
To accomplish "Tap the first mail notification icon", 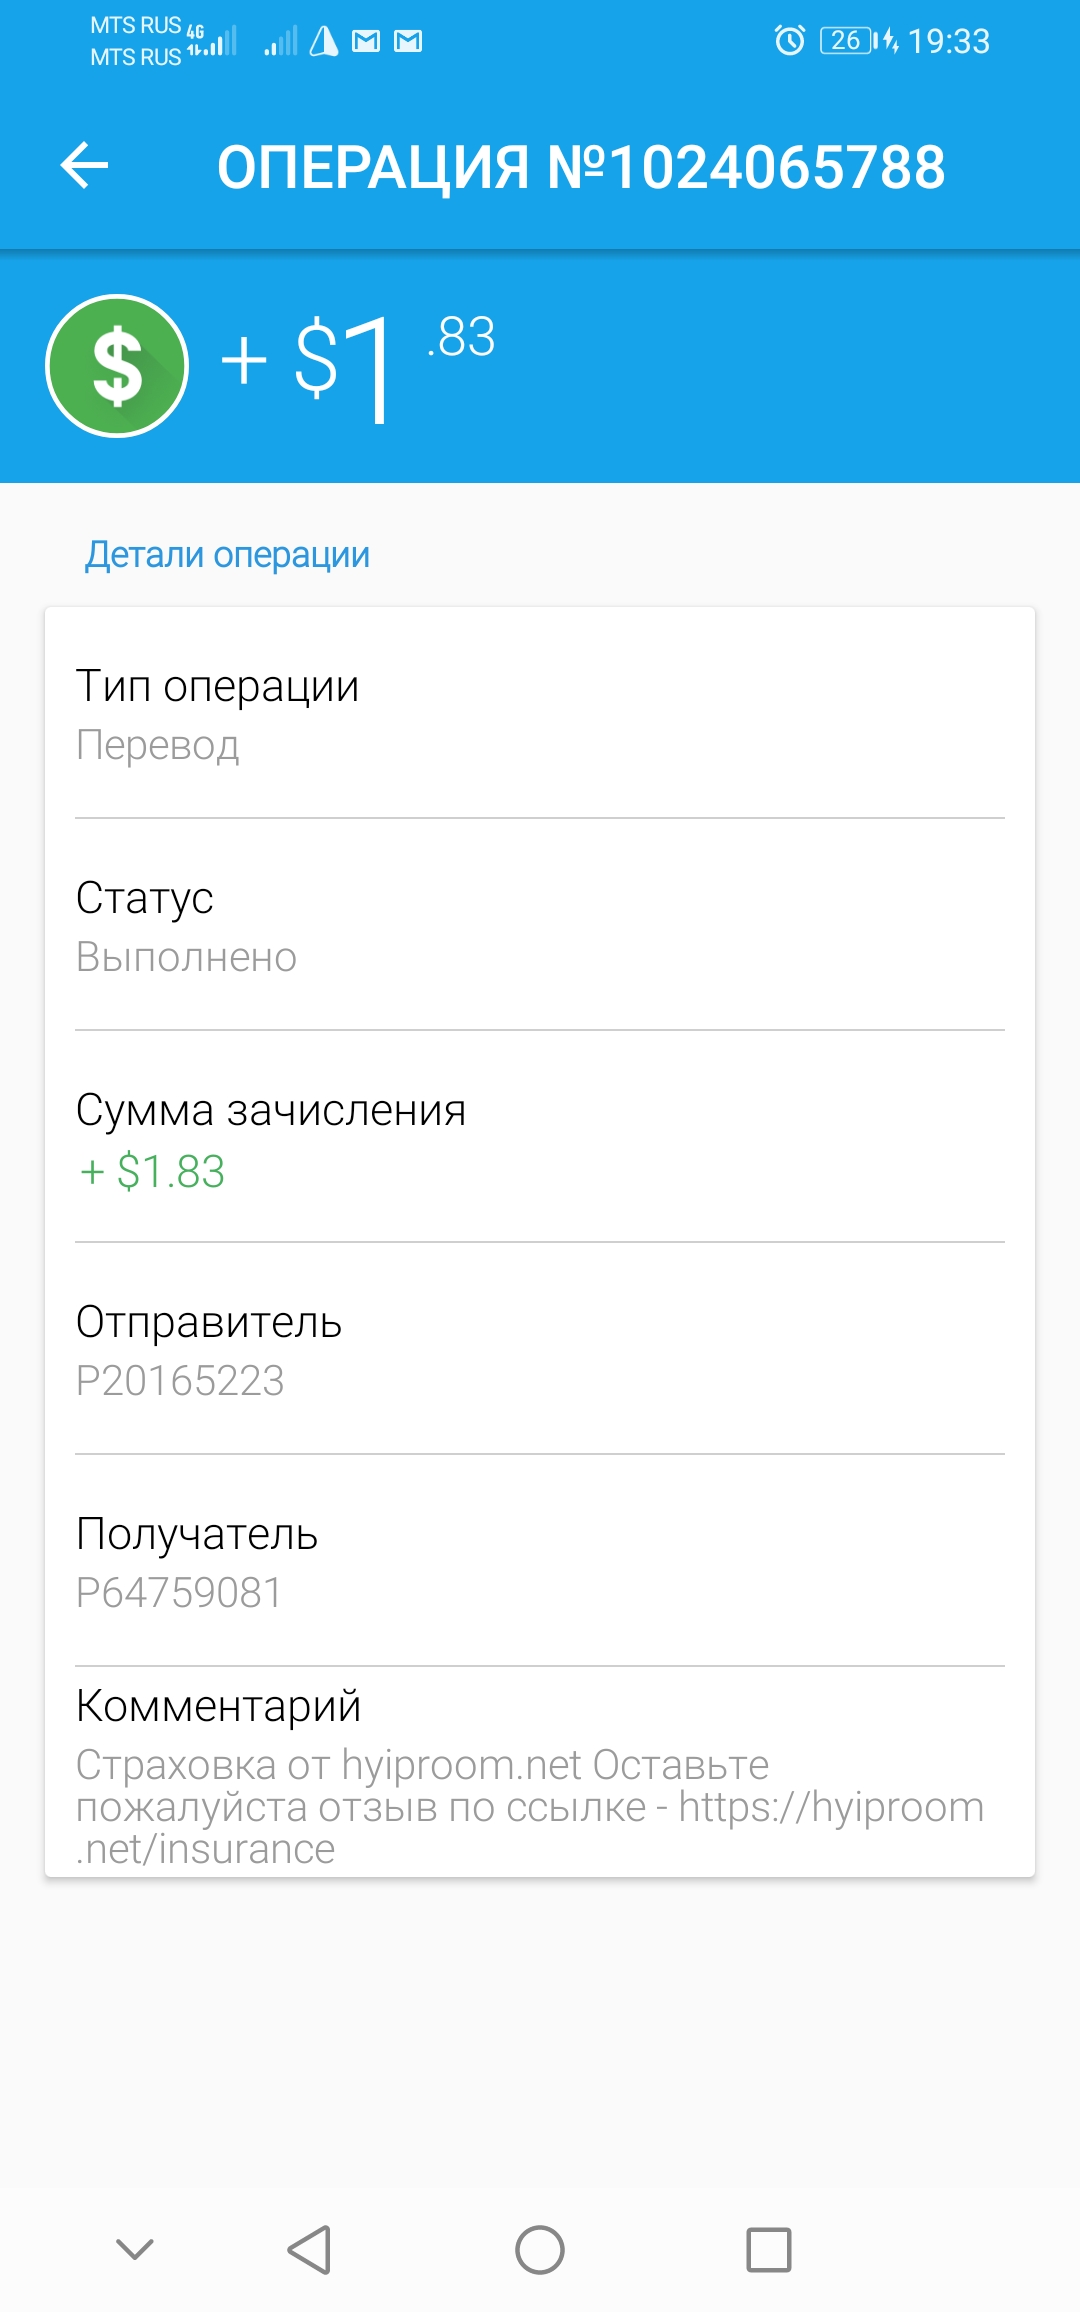I will [366, 41].
